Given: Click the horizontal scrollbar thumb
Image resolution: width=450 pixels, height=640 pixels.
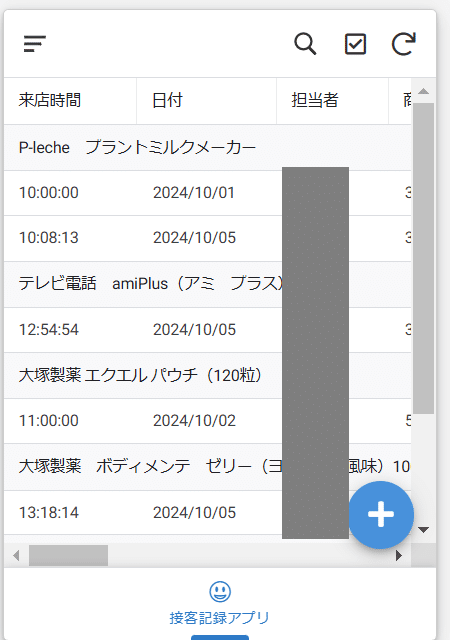Looking at the screenshot, I should [x=68, y=556].
